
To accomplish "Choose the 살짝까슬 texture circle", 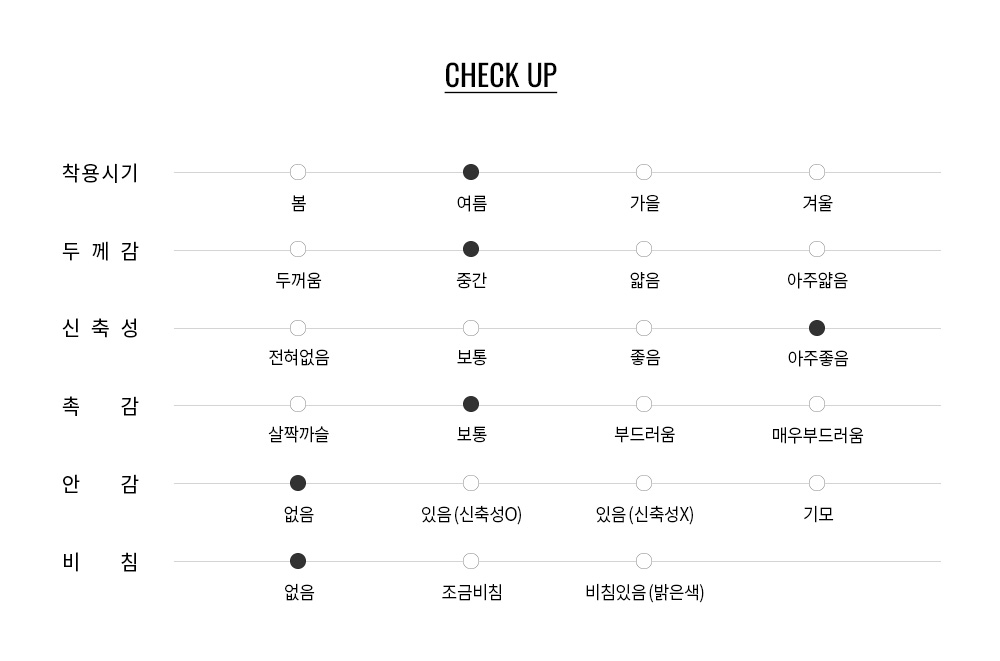I will (x=298, y=404).
